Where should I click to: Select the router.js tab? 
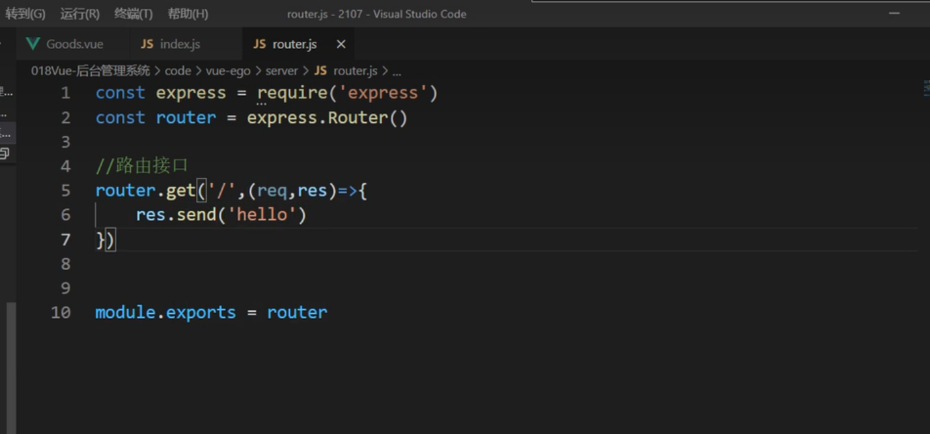click(x=294, y=44)
